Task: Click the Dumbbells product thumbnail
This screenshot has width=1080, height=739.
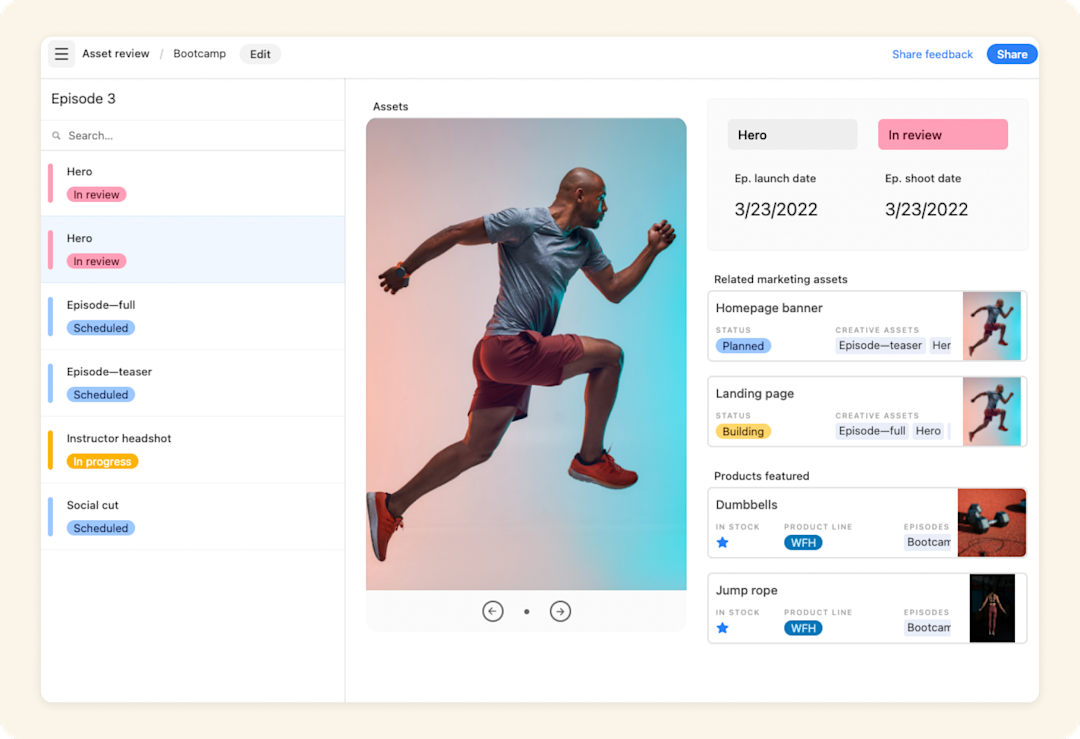Action: pos(994,522)
